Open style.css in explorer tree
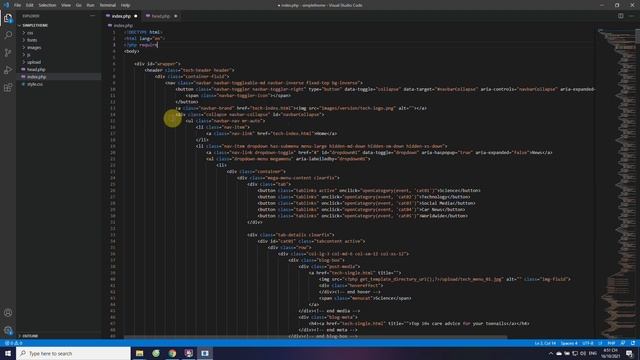The width and height of the screenshot is (640, 360). (x=35, y=84)
